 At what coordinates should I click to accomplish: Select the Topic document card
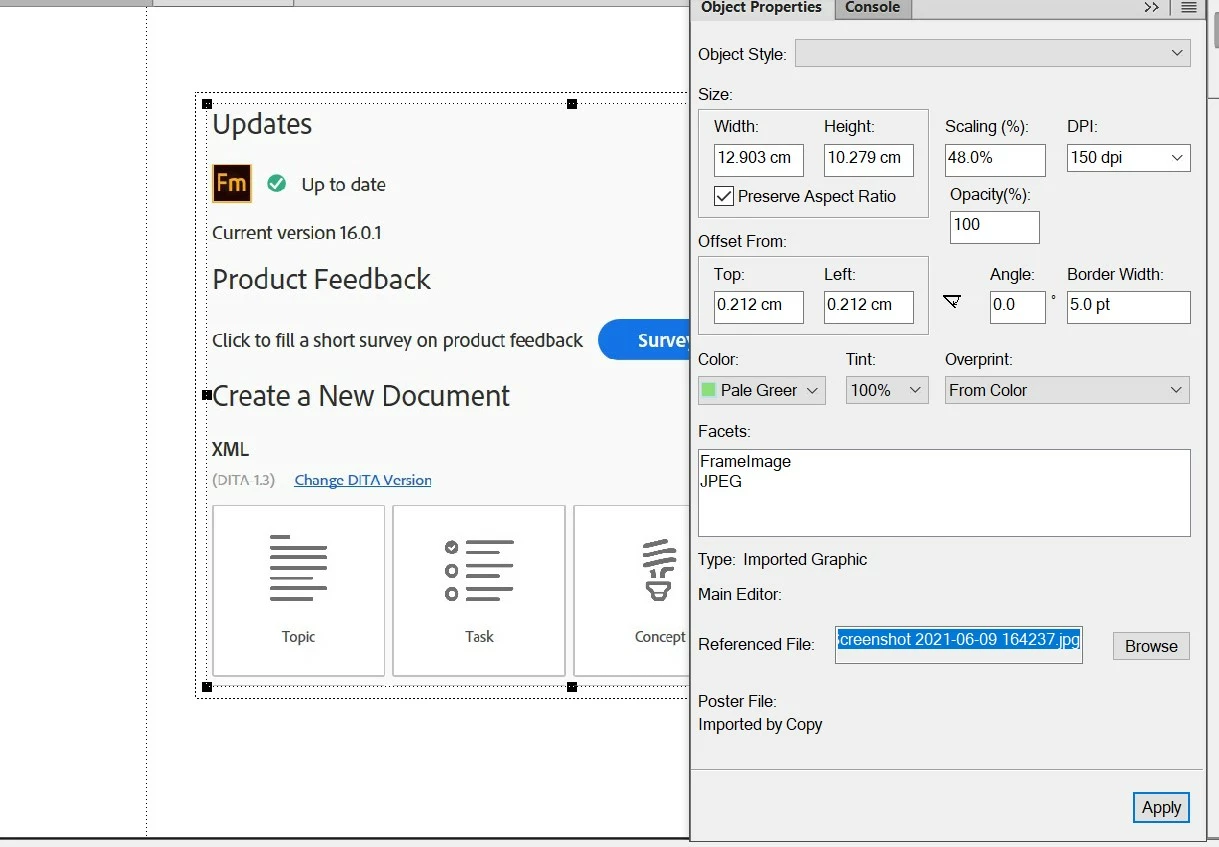point(299,590)
